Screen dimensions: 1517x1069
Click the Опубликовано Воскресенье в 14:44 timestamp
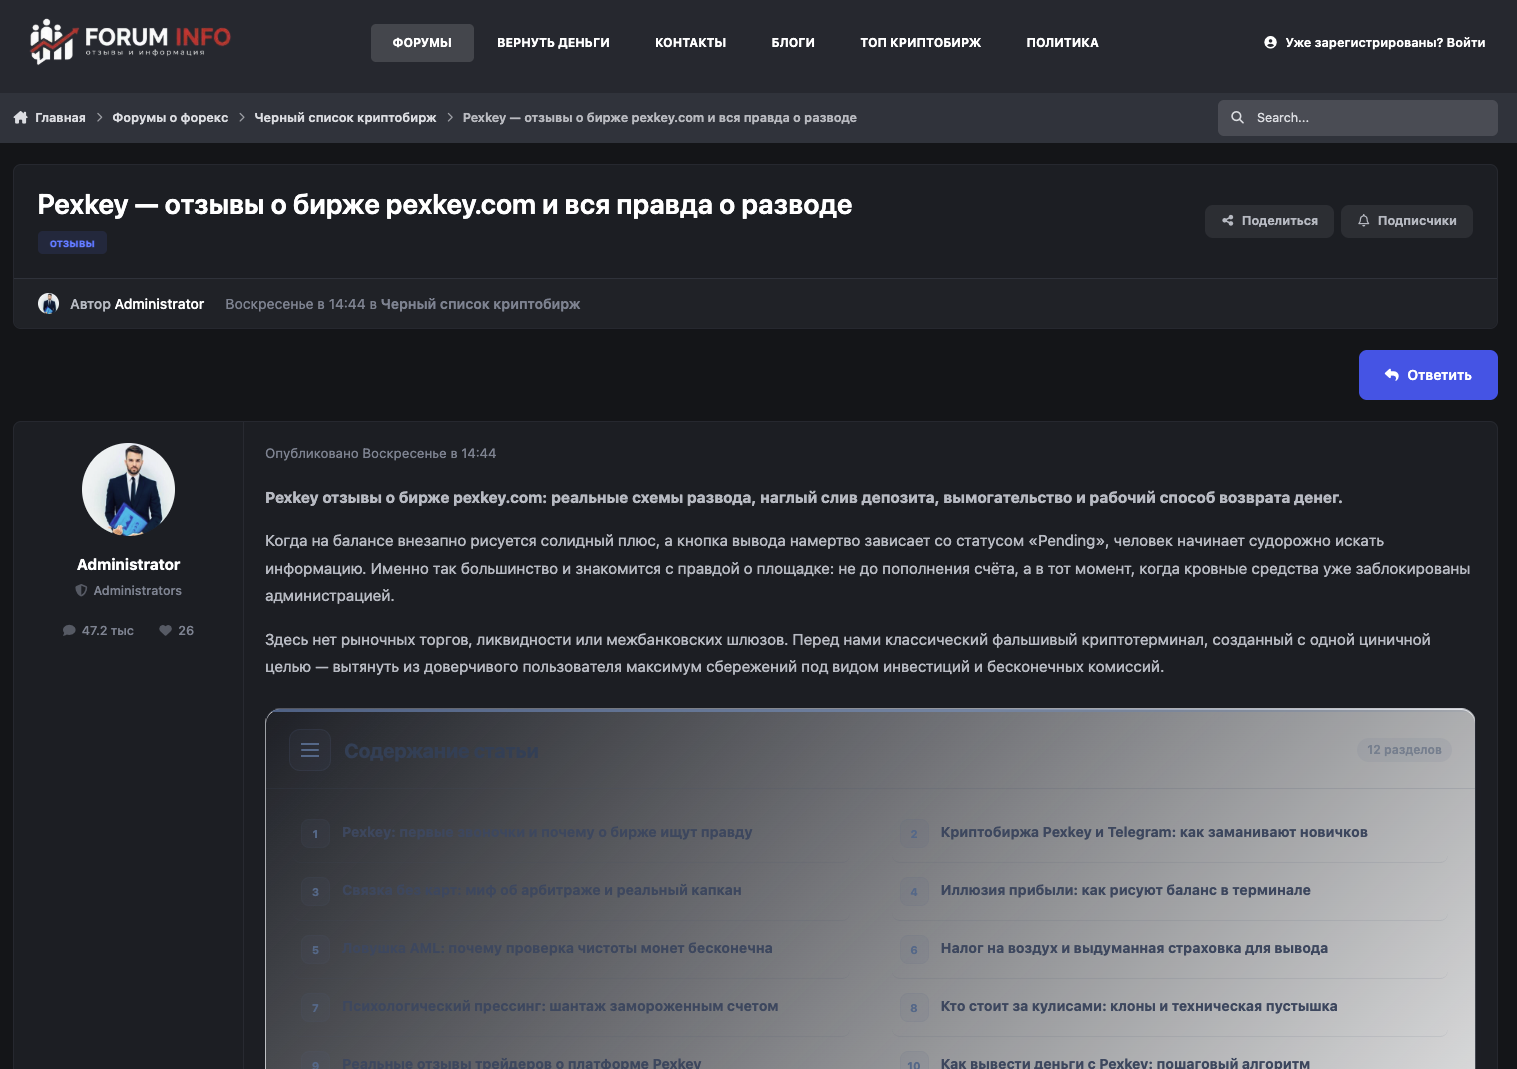coord(380,454)
